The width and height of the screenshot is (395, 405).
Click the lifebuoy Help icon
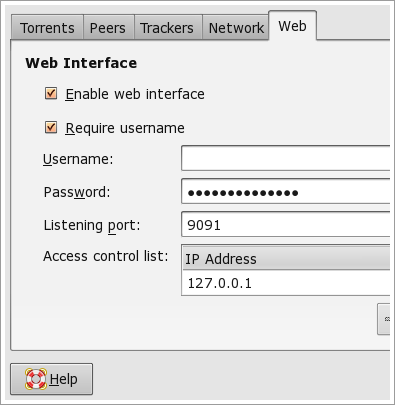(x=36, y=379)
